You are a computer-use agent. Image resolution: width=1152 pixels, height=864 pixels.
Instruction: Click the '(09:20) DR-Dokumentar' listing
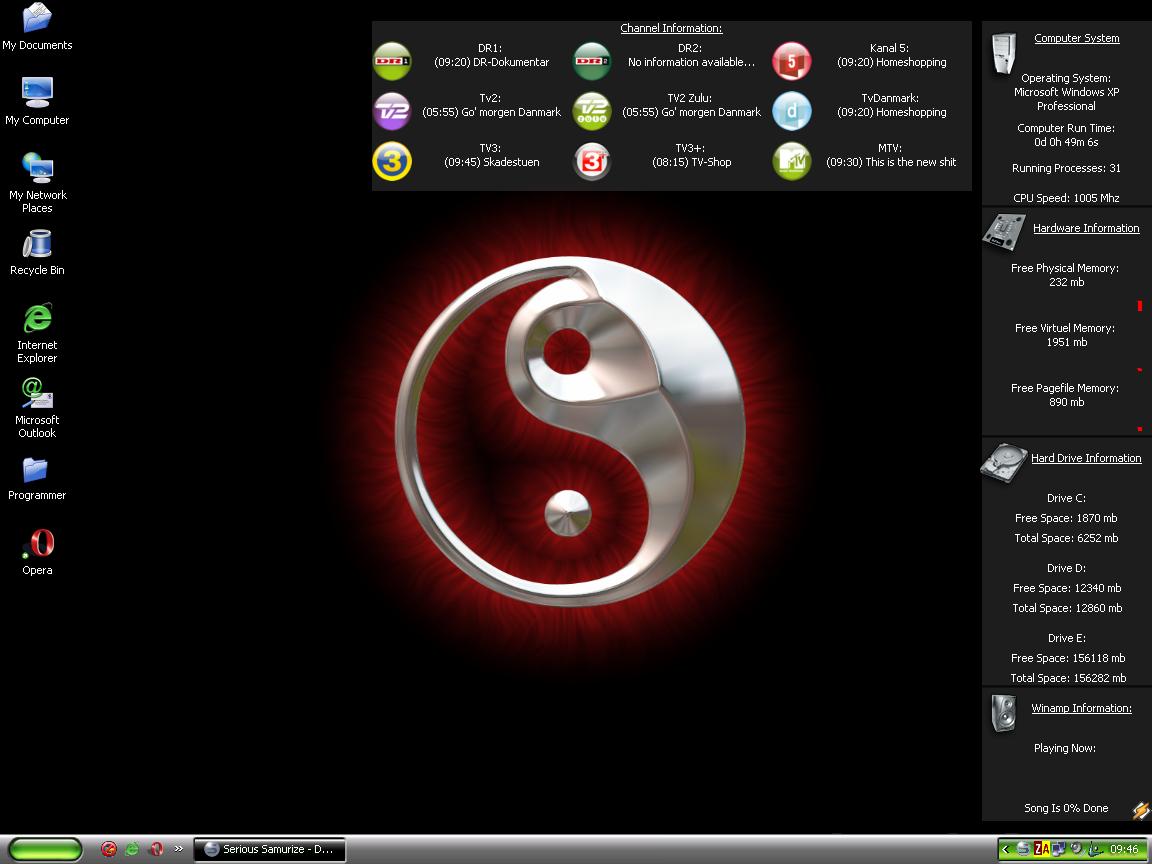[x=492, y=62]
